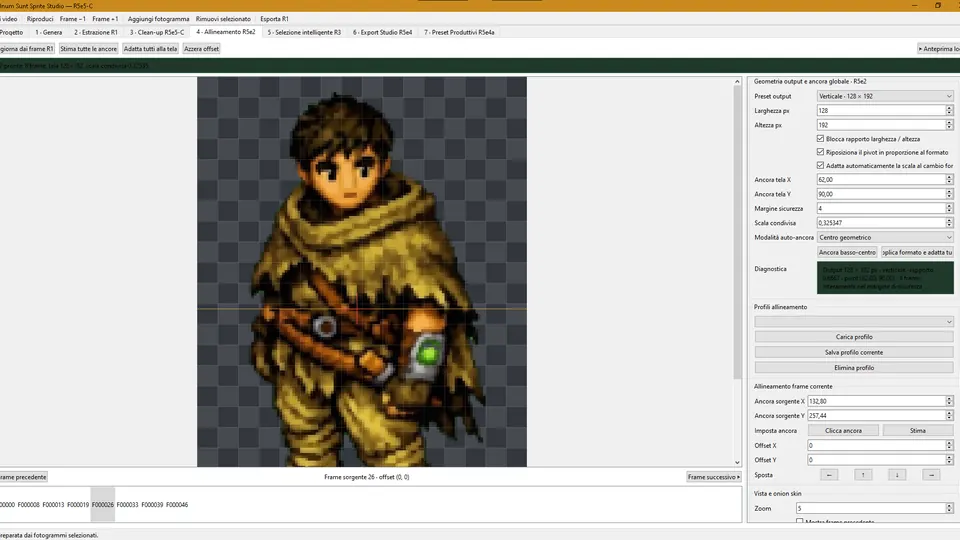Click the Ancora basso-centro button

[847, 252]
